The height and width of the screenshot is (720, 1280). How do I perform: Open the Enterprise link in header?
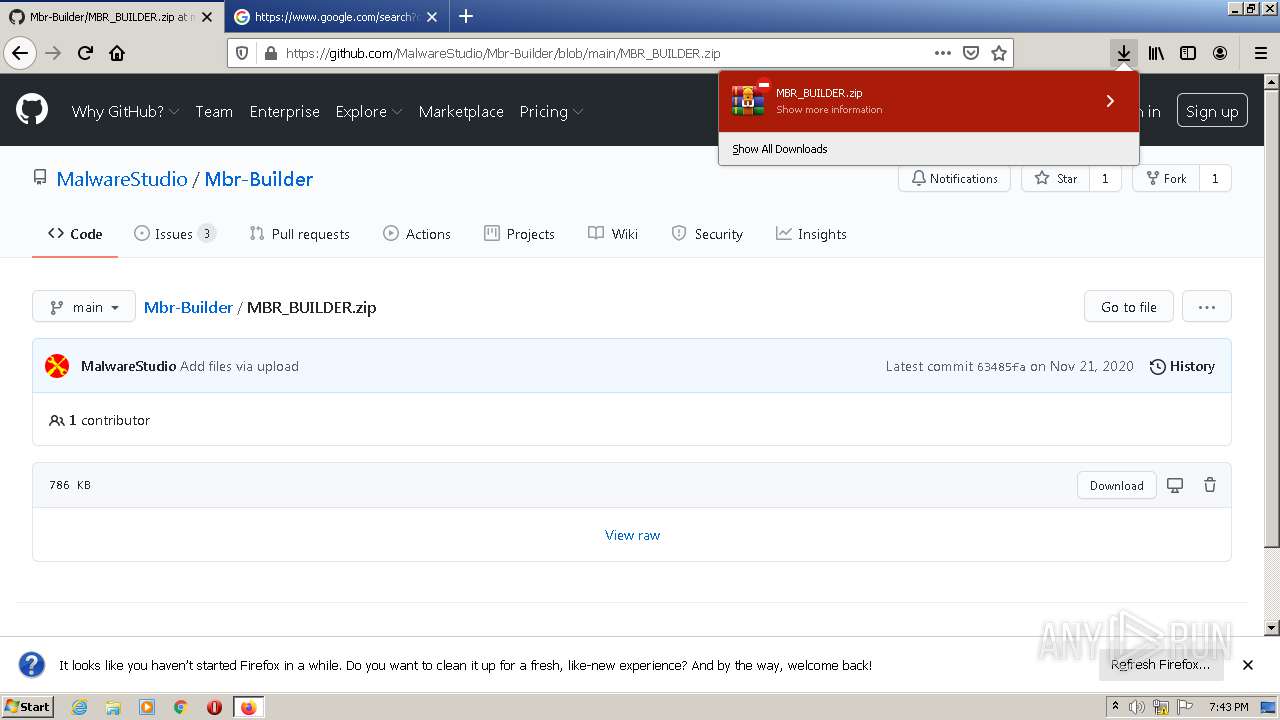[x=284, y=111]
